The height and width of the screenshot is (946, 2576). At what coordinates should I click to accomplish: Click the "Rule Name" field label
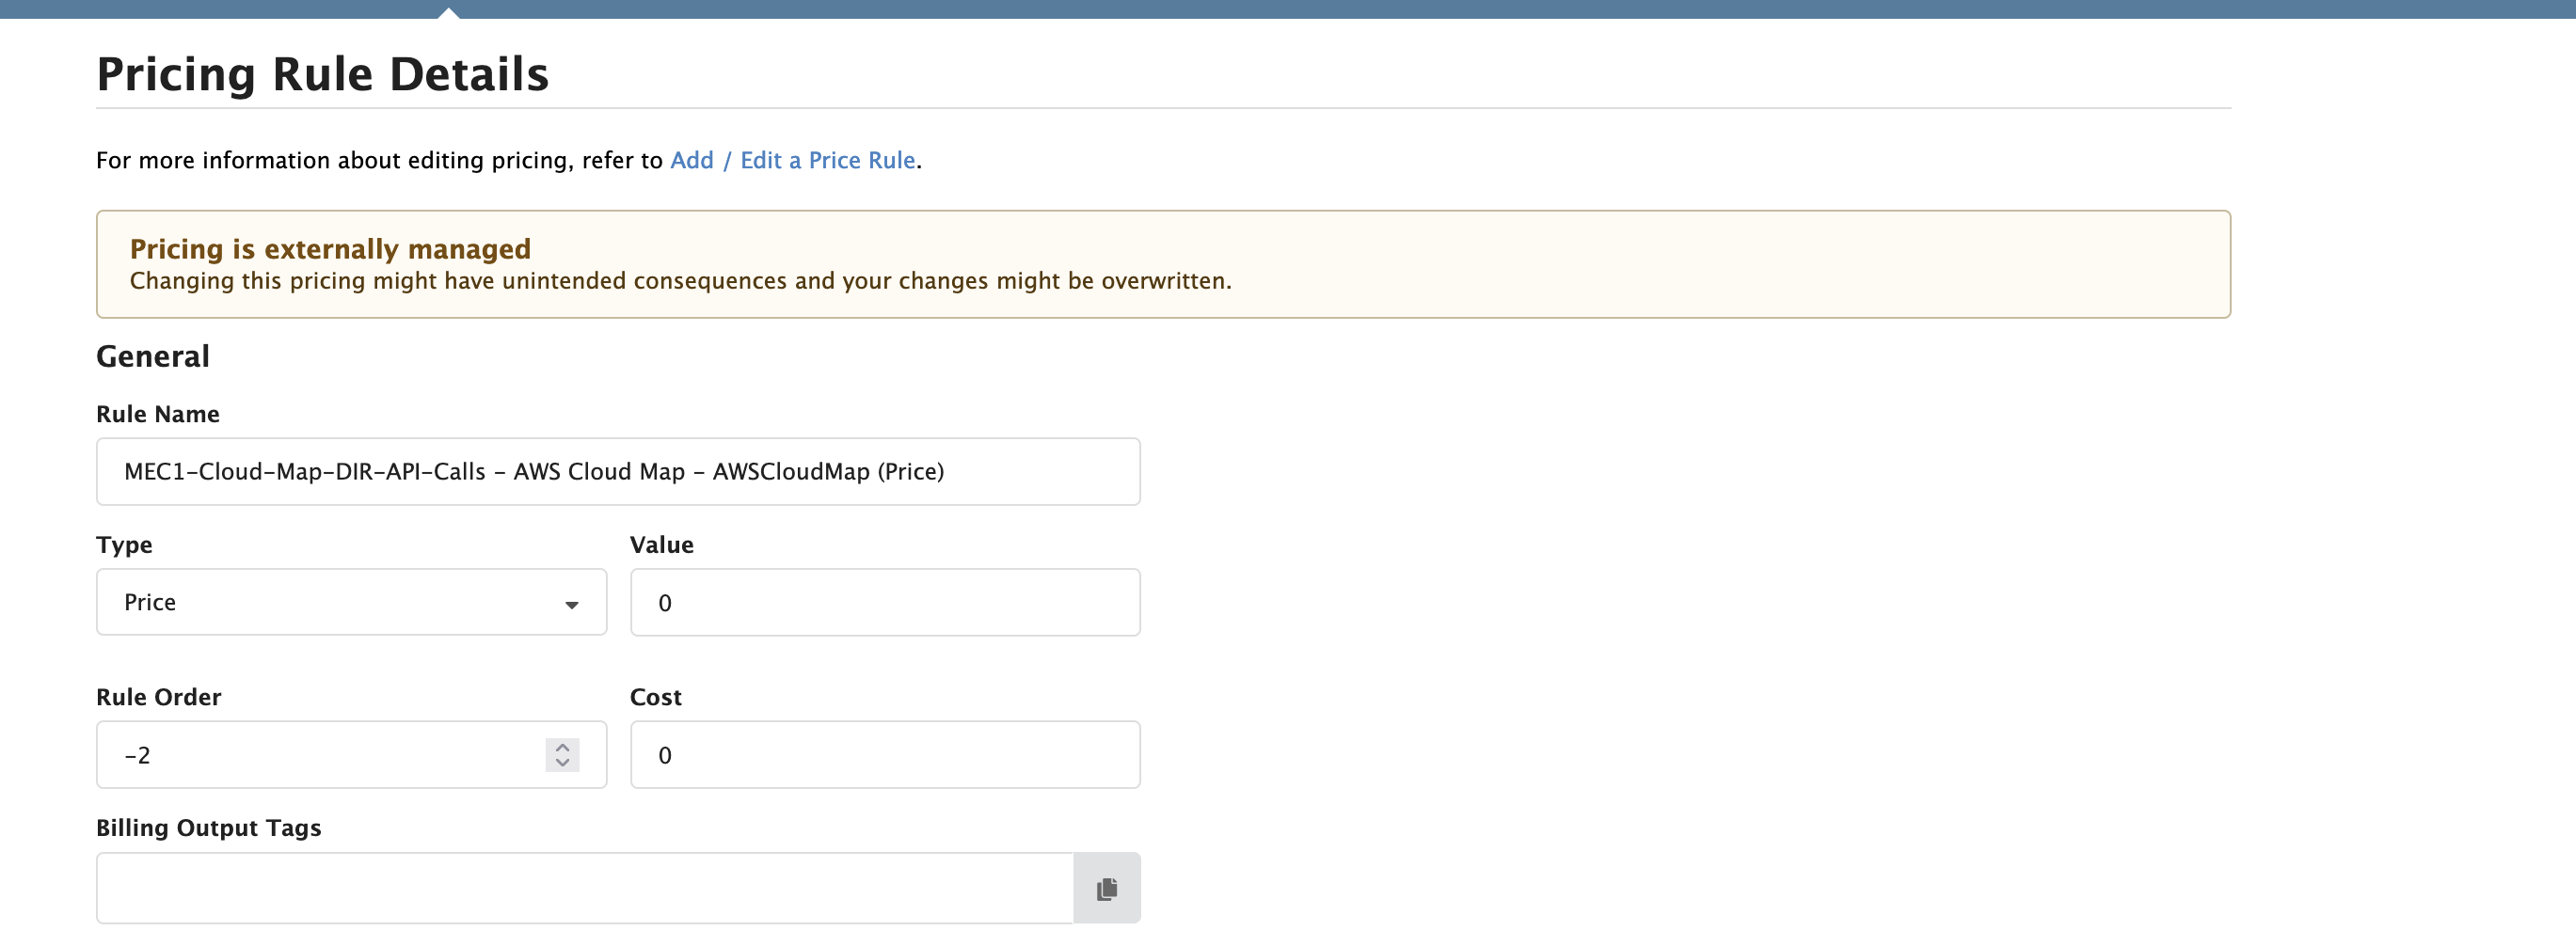click(157, 413)
